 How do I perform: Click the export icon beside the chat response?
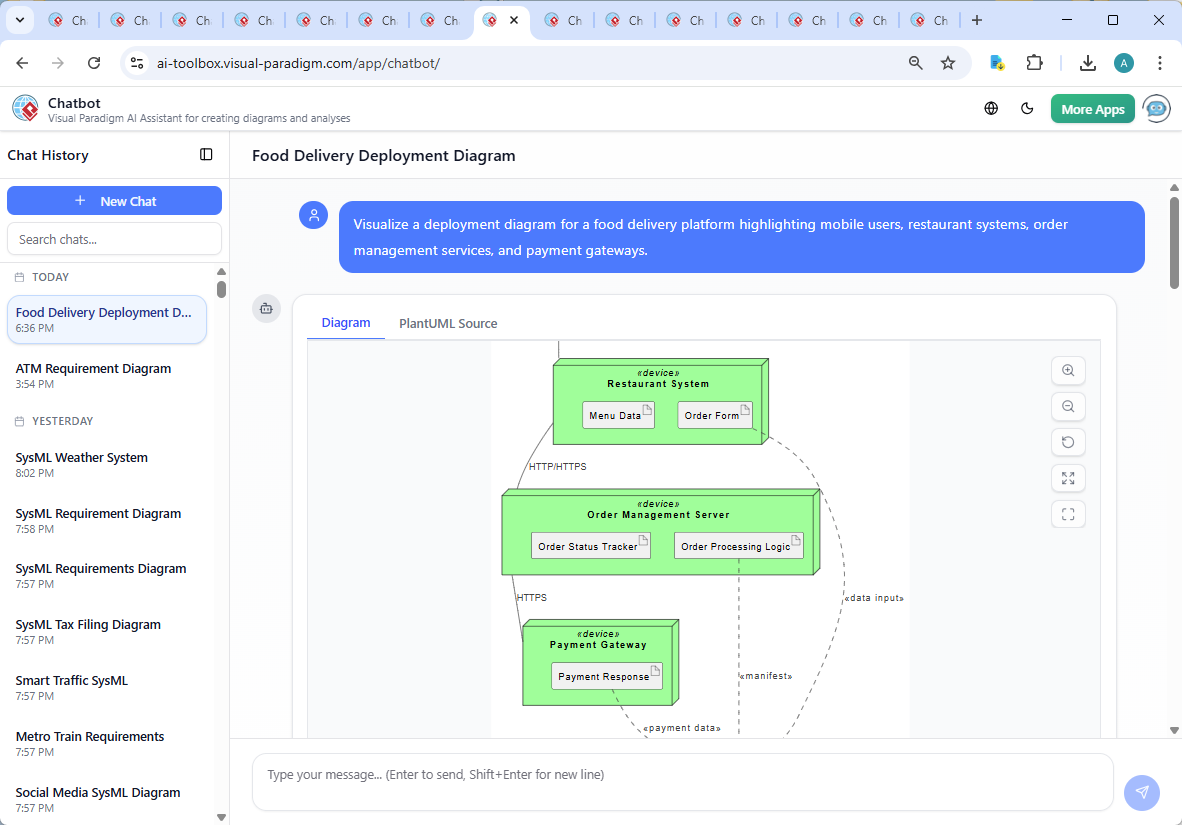266,309
